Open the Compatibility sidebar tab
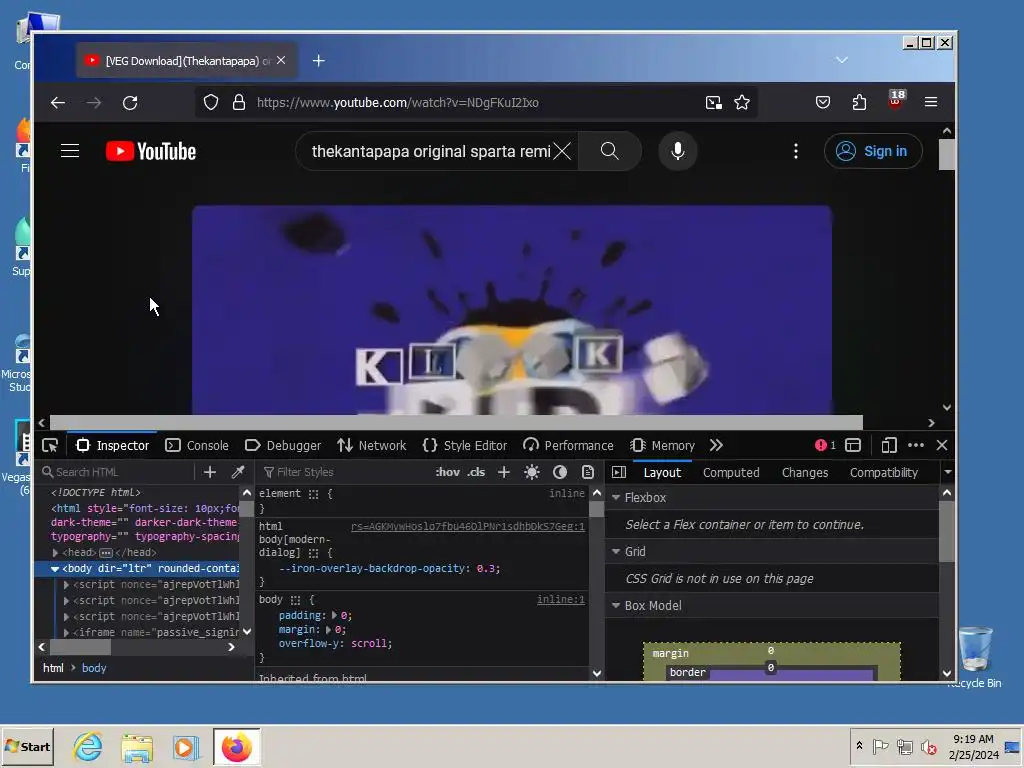The width and height of the screenshot is (1024, 768). (884, 472)
